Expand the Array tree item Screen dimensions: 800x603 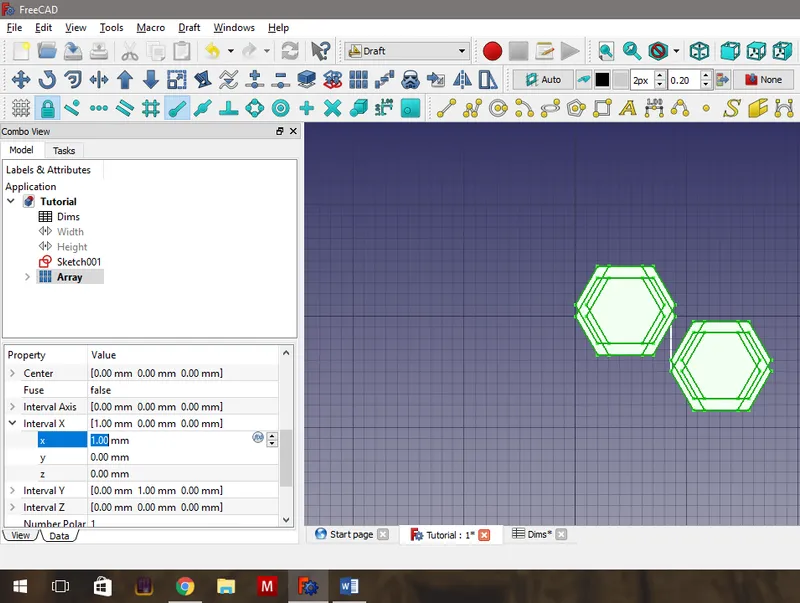[27, 277]
